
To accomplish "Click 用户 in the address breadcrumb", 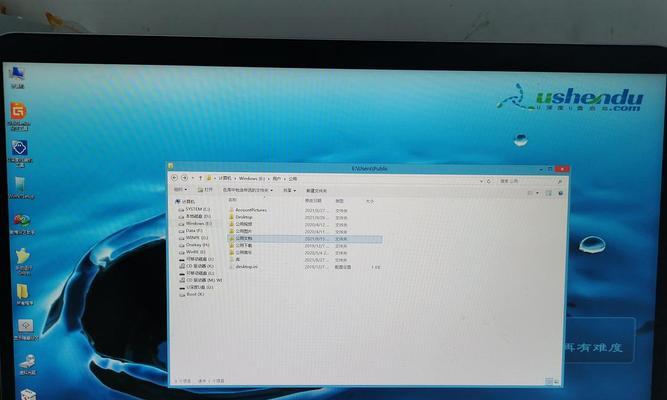I will [x=277, y=179].
